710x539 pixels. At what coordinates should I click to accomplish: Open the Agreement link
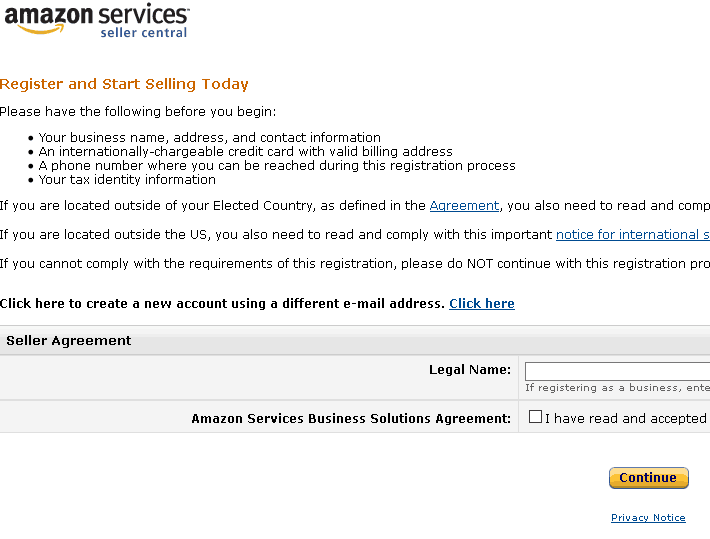click(464, 206)
